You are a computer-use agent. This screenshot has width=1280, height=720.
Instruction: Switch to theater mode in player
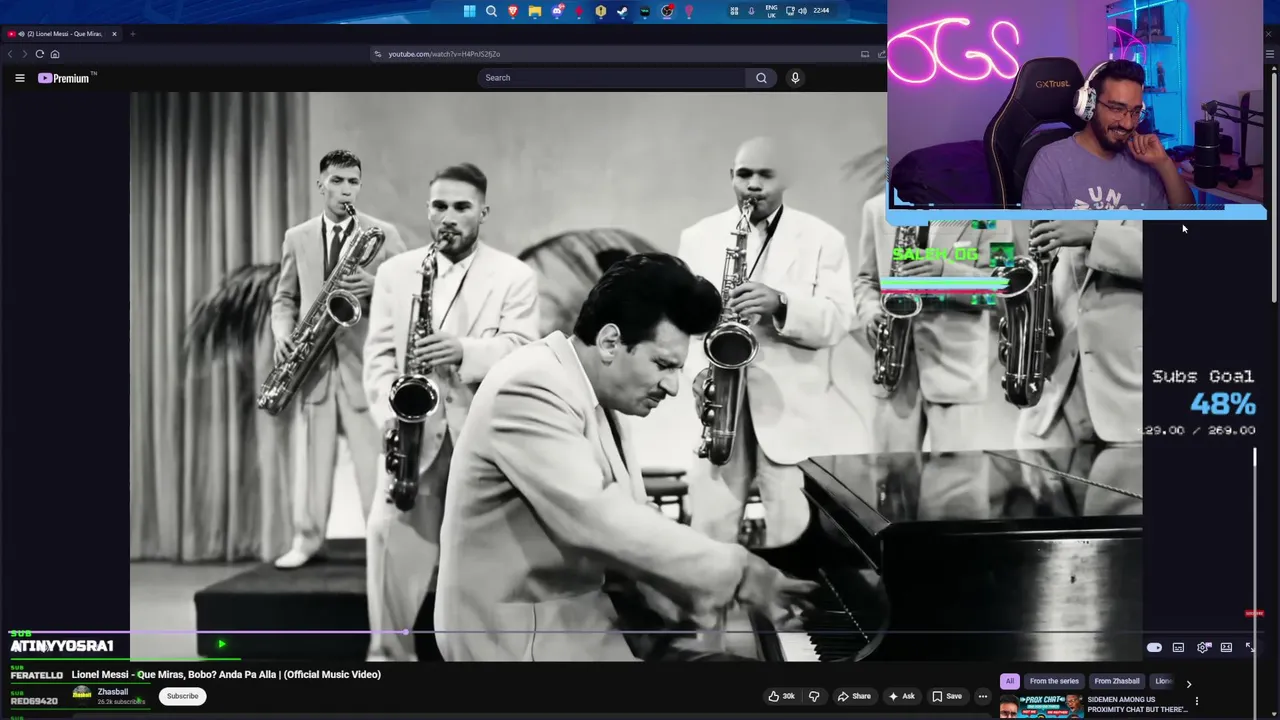pos(1226,648)
